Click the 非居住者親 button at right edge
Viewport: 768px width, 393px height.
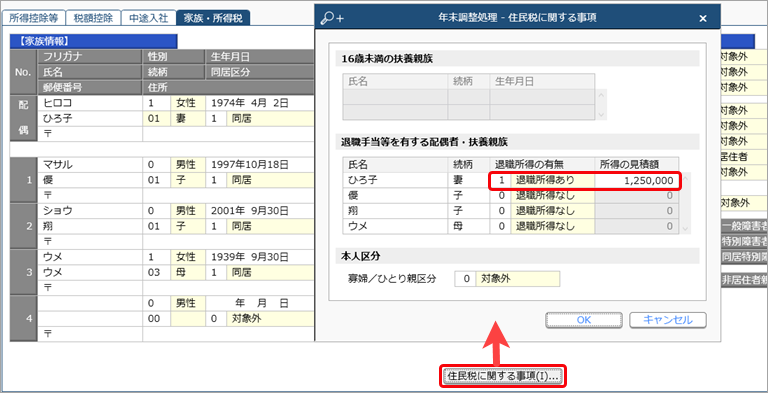point(744,280)
